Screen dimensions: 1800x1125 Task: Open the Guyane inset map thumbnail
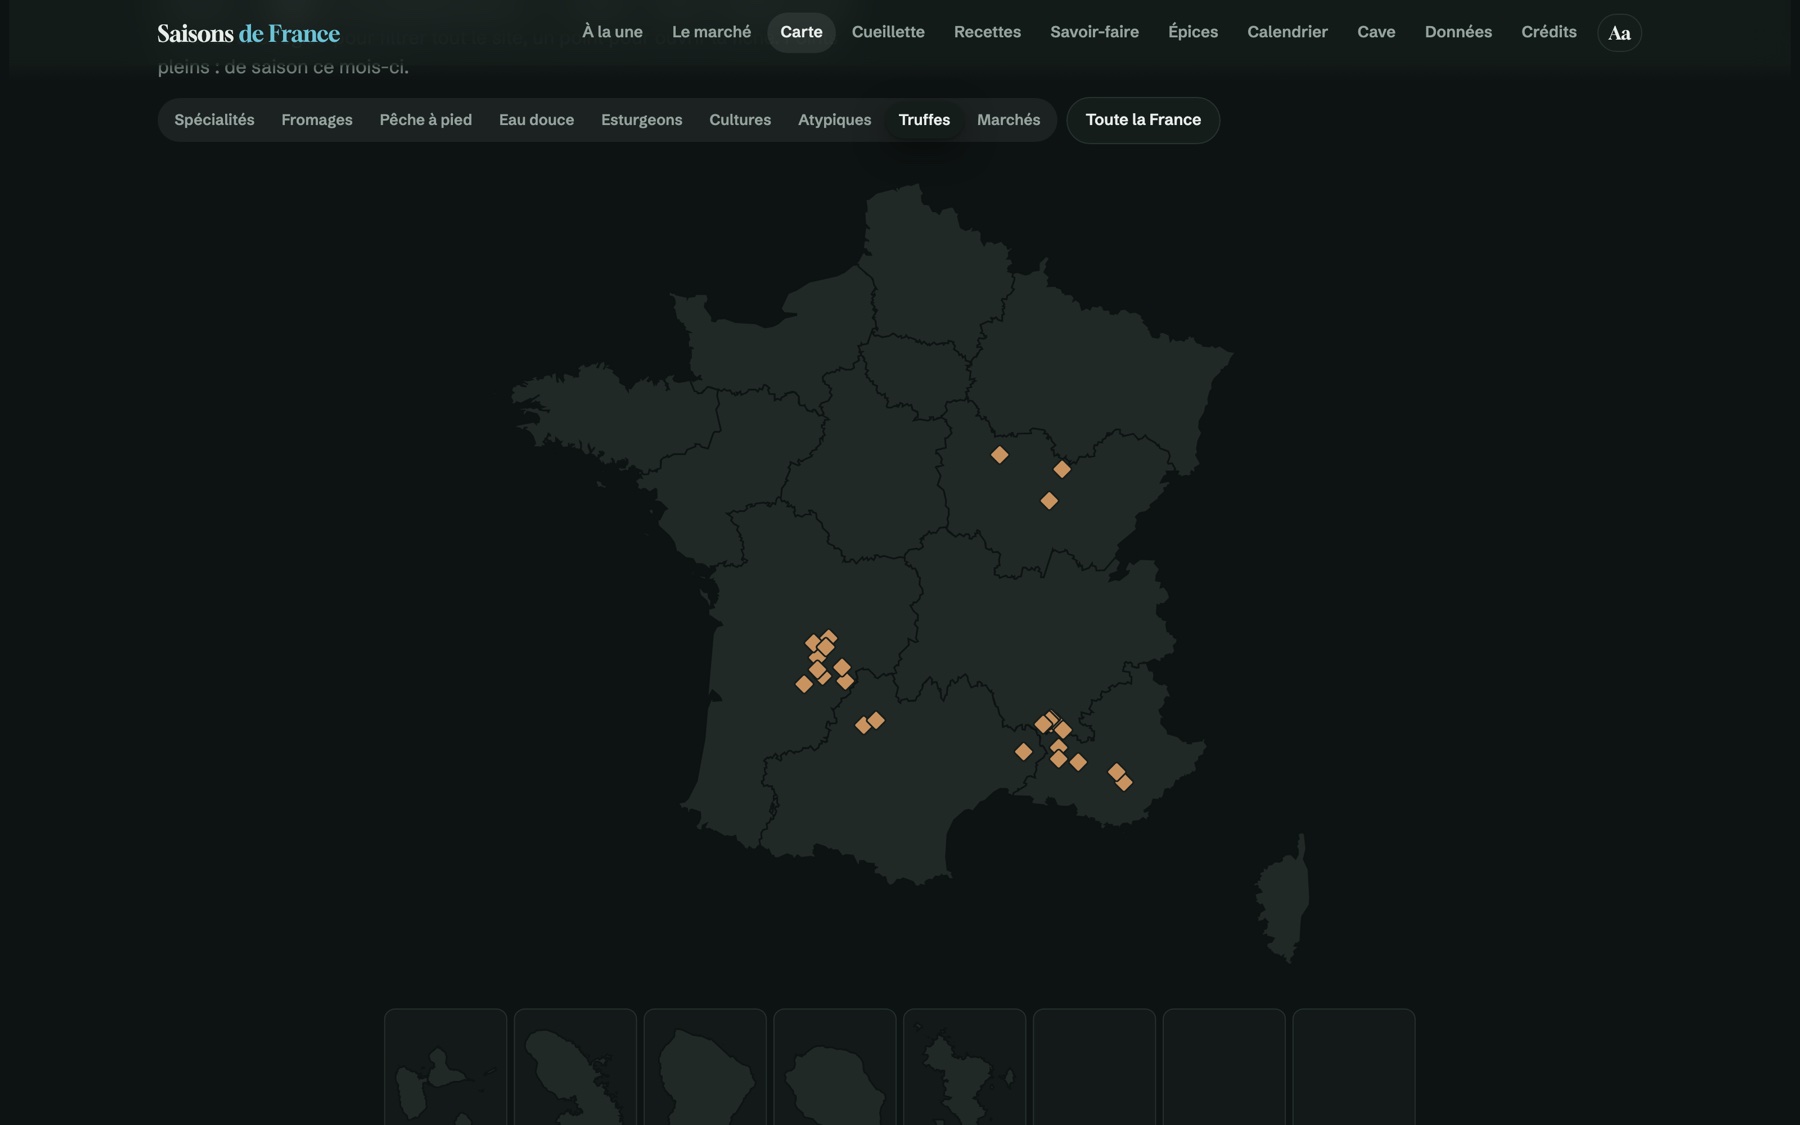tap(705, 1067)
